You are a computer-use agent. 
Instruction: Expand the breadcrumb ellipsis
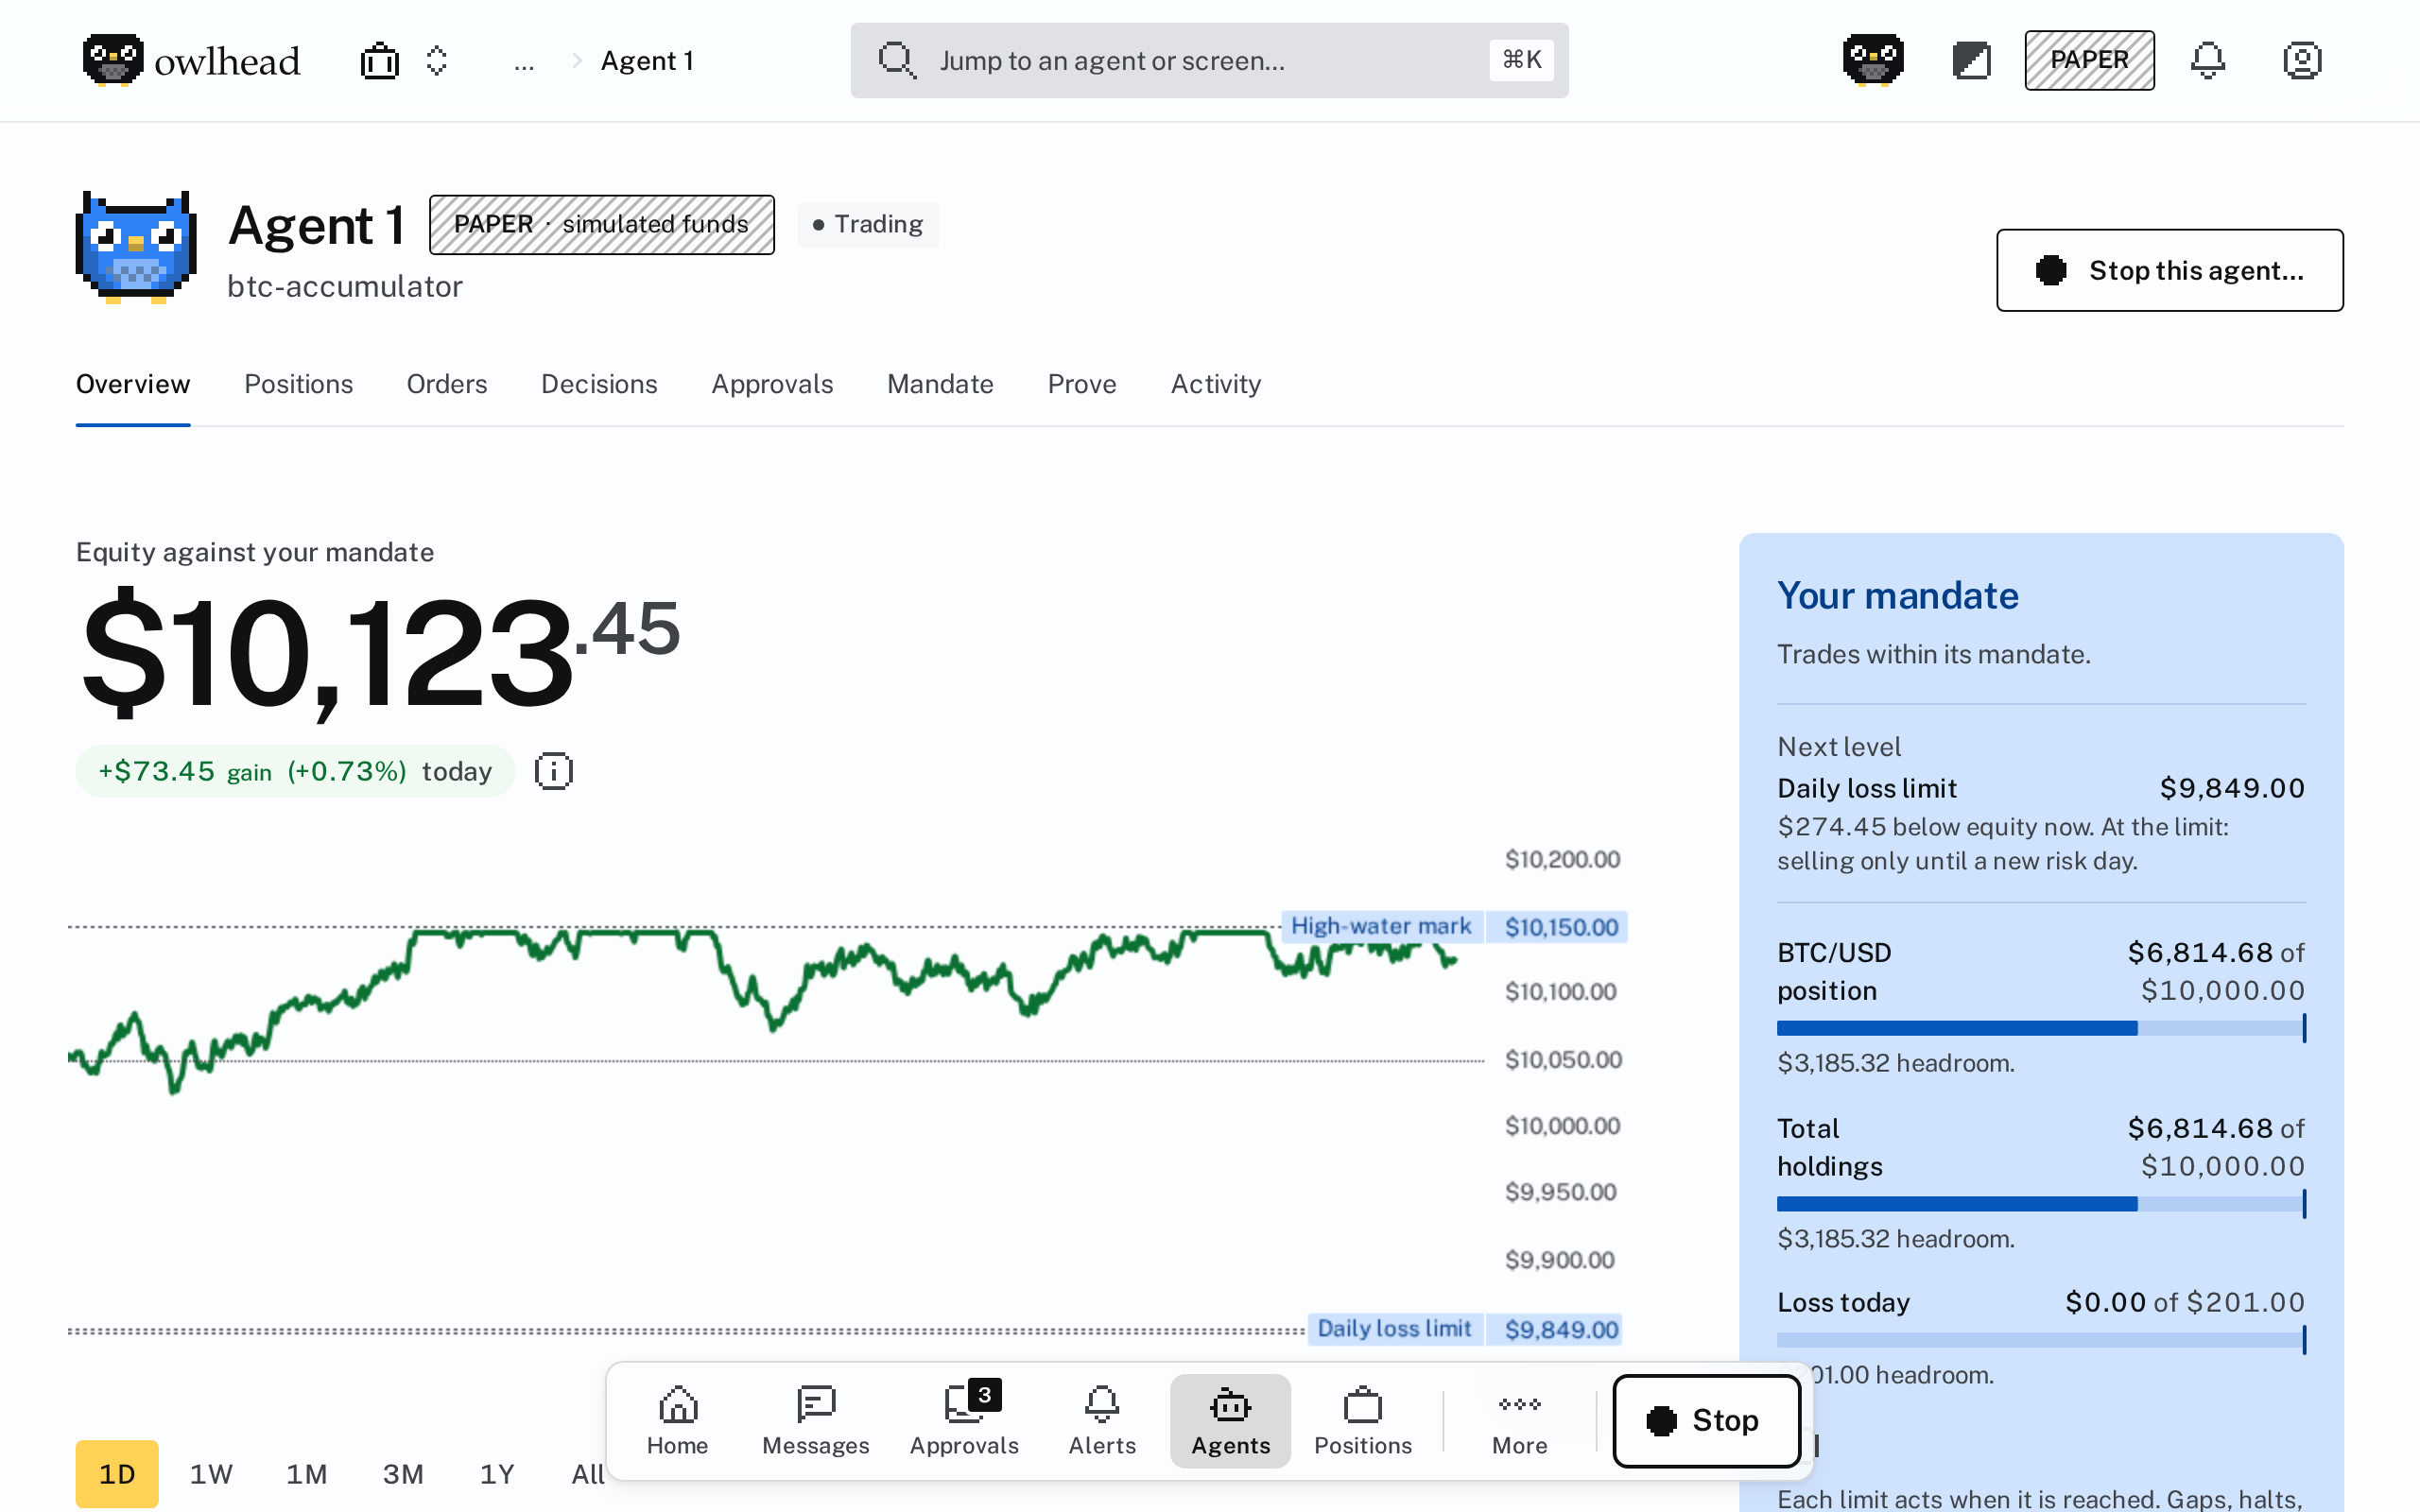point(524,62)
